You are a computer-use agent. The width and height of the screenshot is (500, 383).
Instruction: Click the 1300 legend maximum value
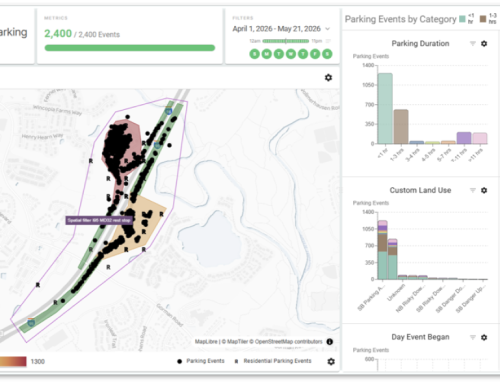tap(38, 362)
